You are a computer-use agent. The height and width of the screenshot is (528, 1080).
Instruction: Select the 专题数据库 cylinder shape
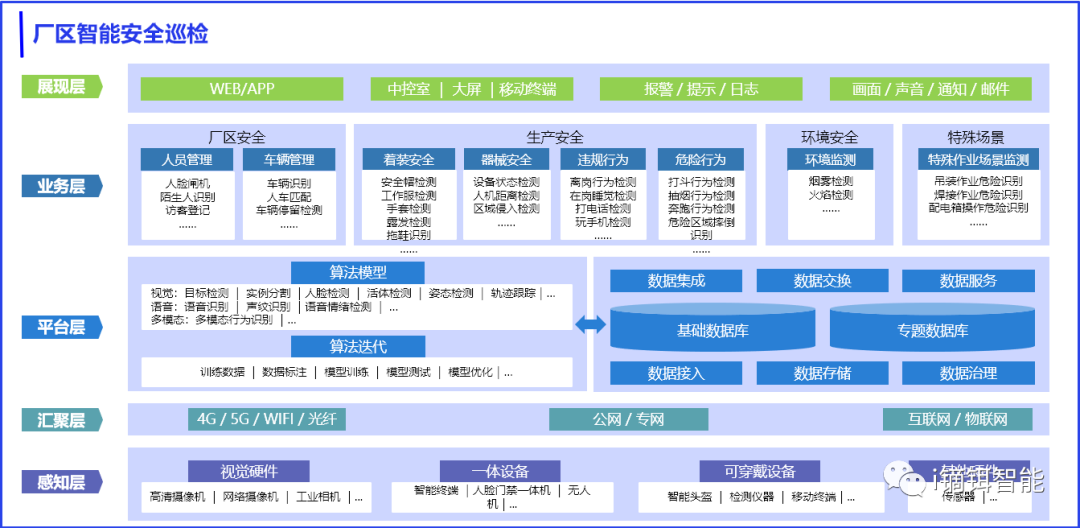pyautogui.click(x=931, y=329)
